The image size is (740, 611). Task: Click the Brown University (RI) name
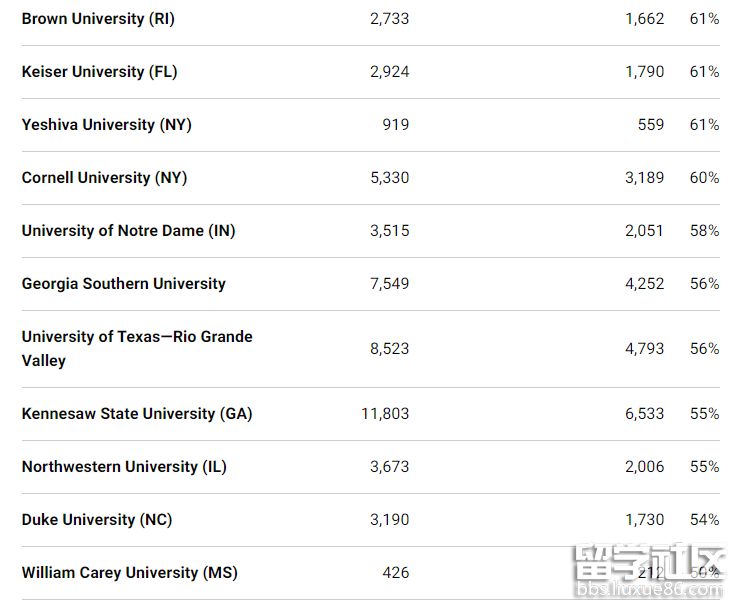pyautogui.click(x=98, y=19)
